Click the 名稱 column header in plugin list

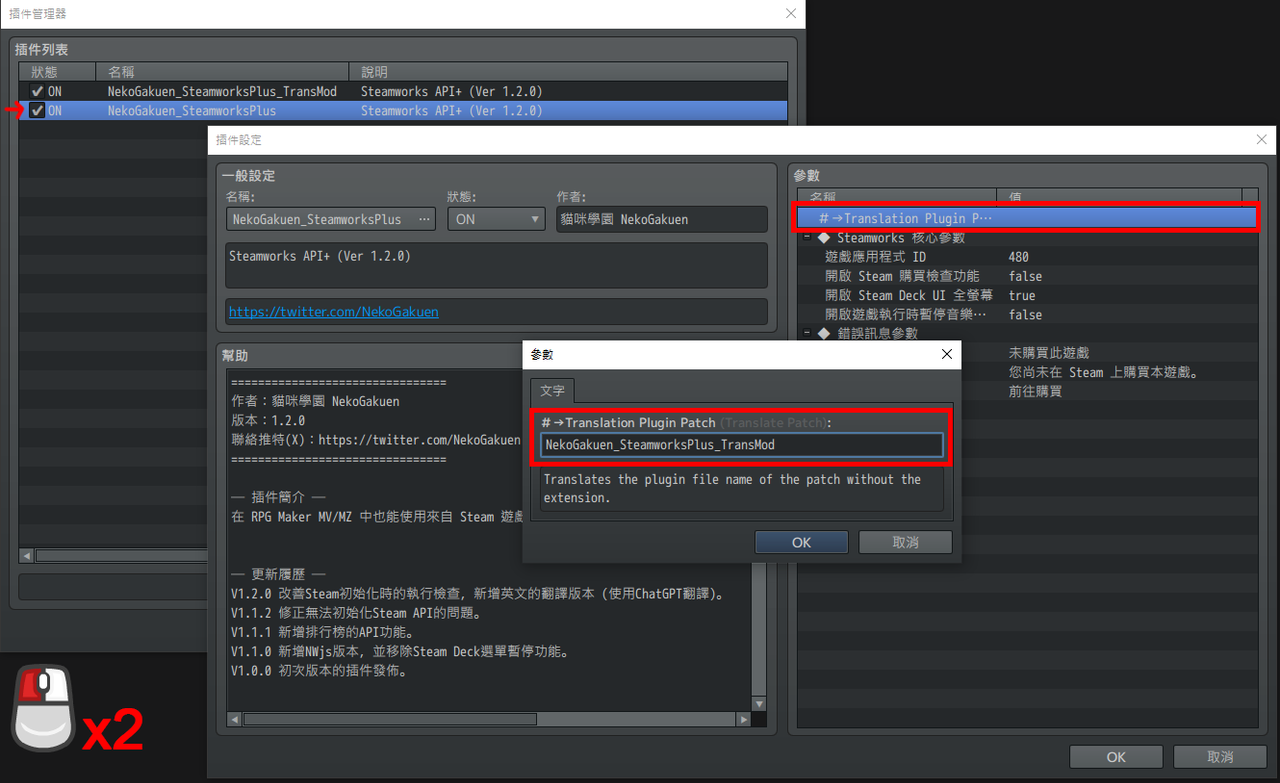[x=222, y=72]
